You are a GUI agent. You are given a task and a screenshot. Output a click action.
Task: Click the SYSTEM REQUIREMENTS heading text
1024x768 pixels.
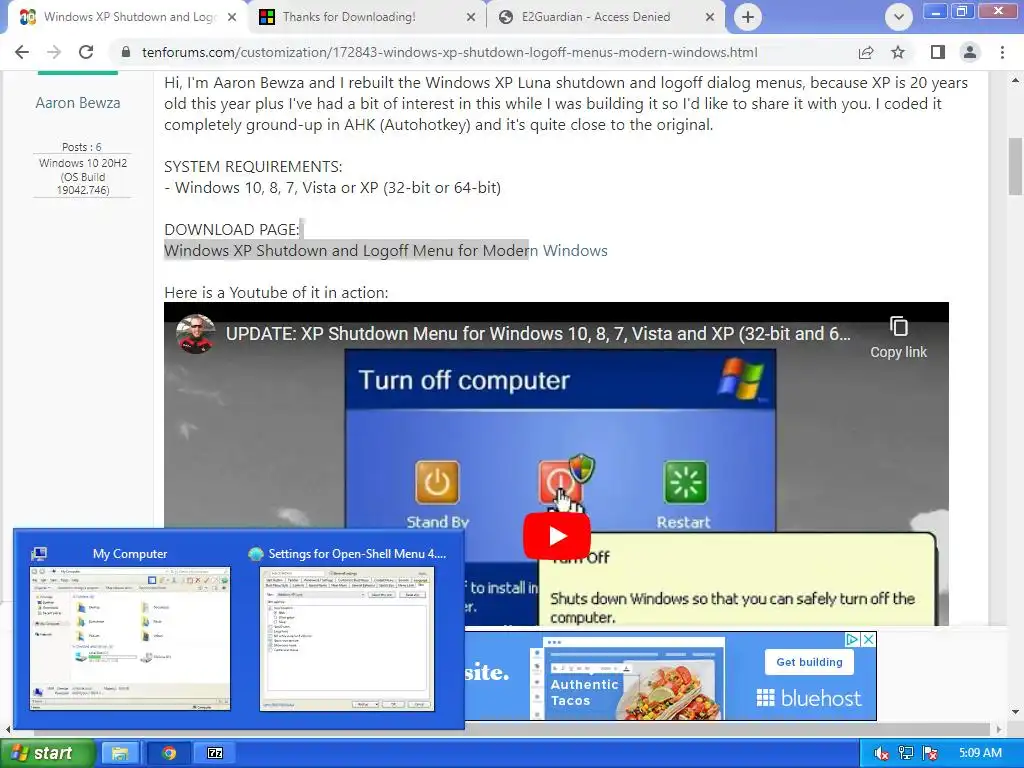click(x=253, y=167)
